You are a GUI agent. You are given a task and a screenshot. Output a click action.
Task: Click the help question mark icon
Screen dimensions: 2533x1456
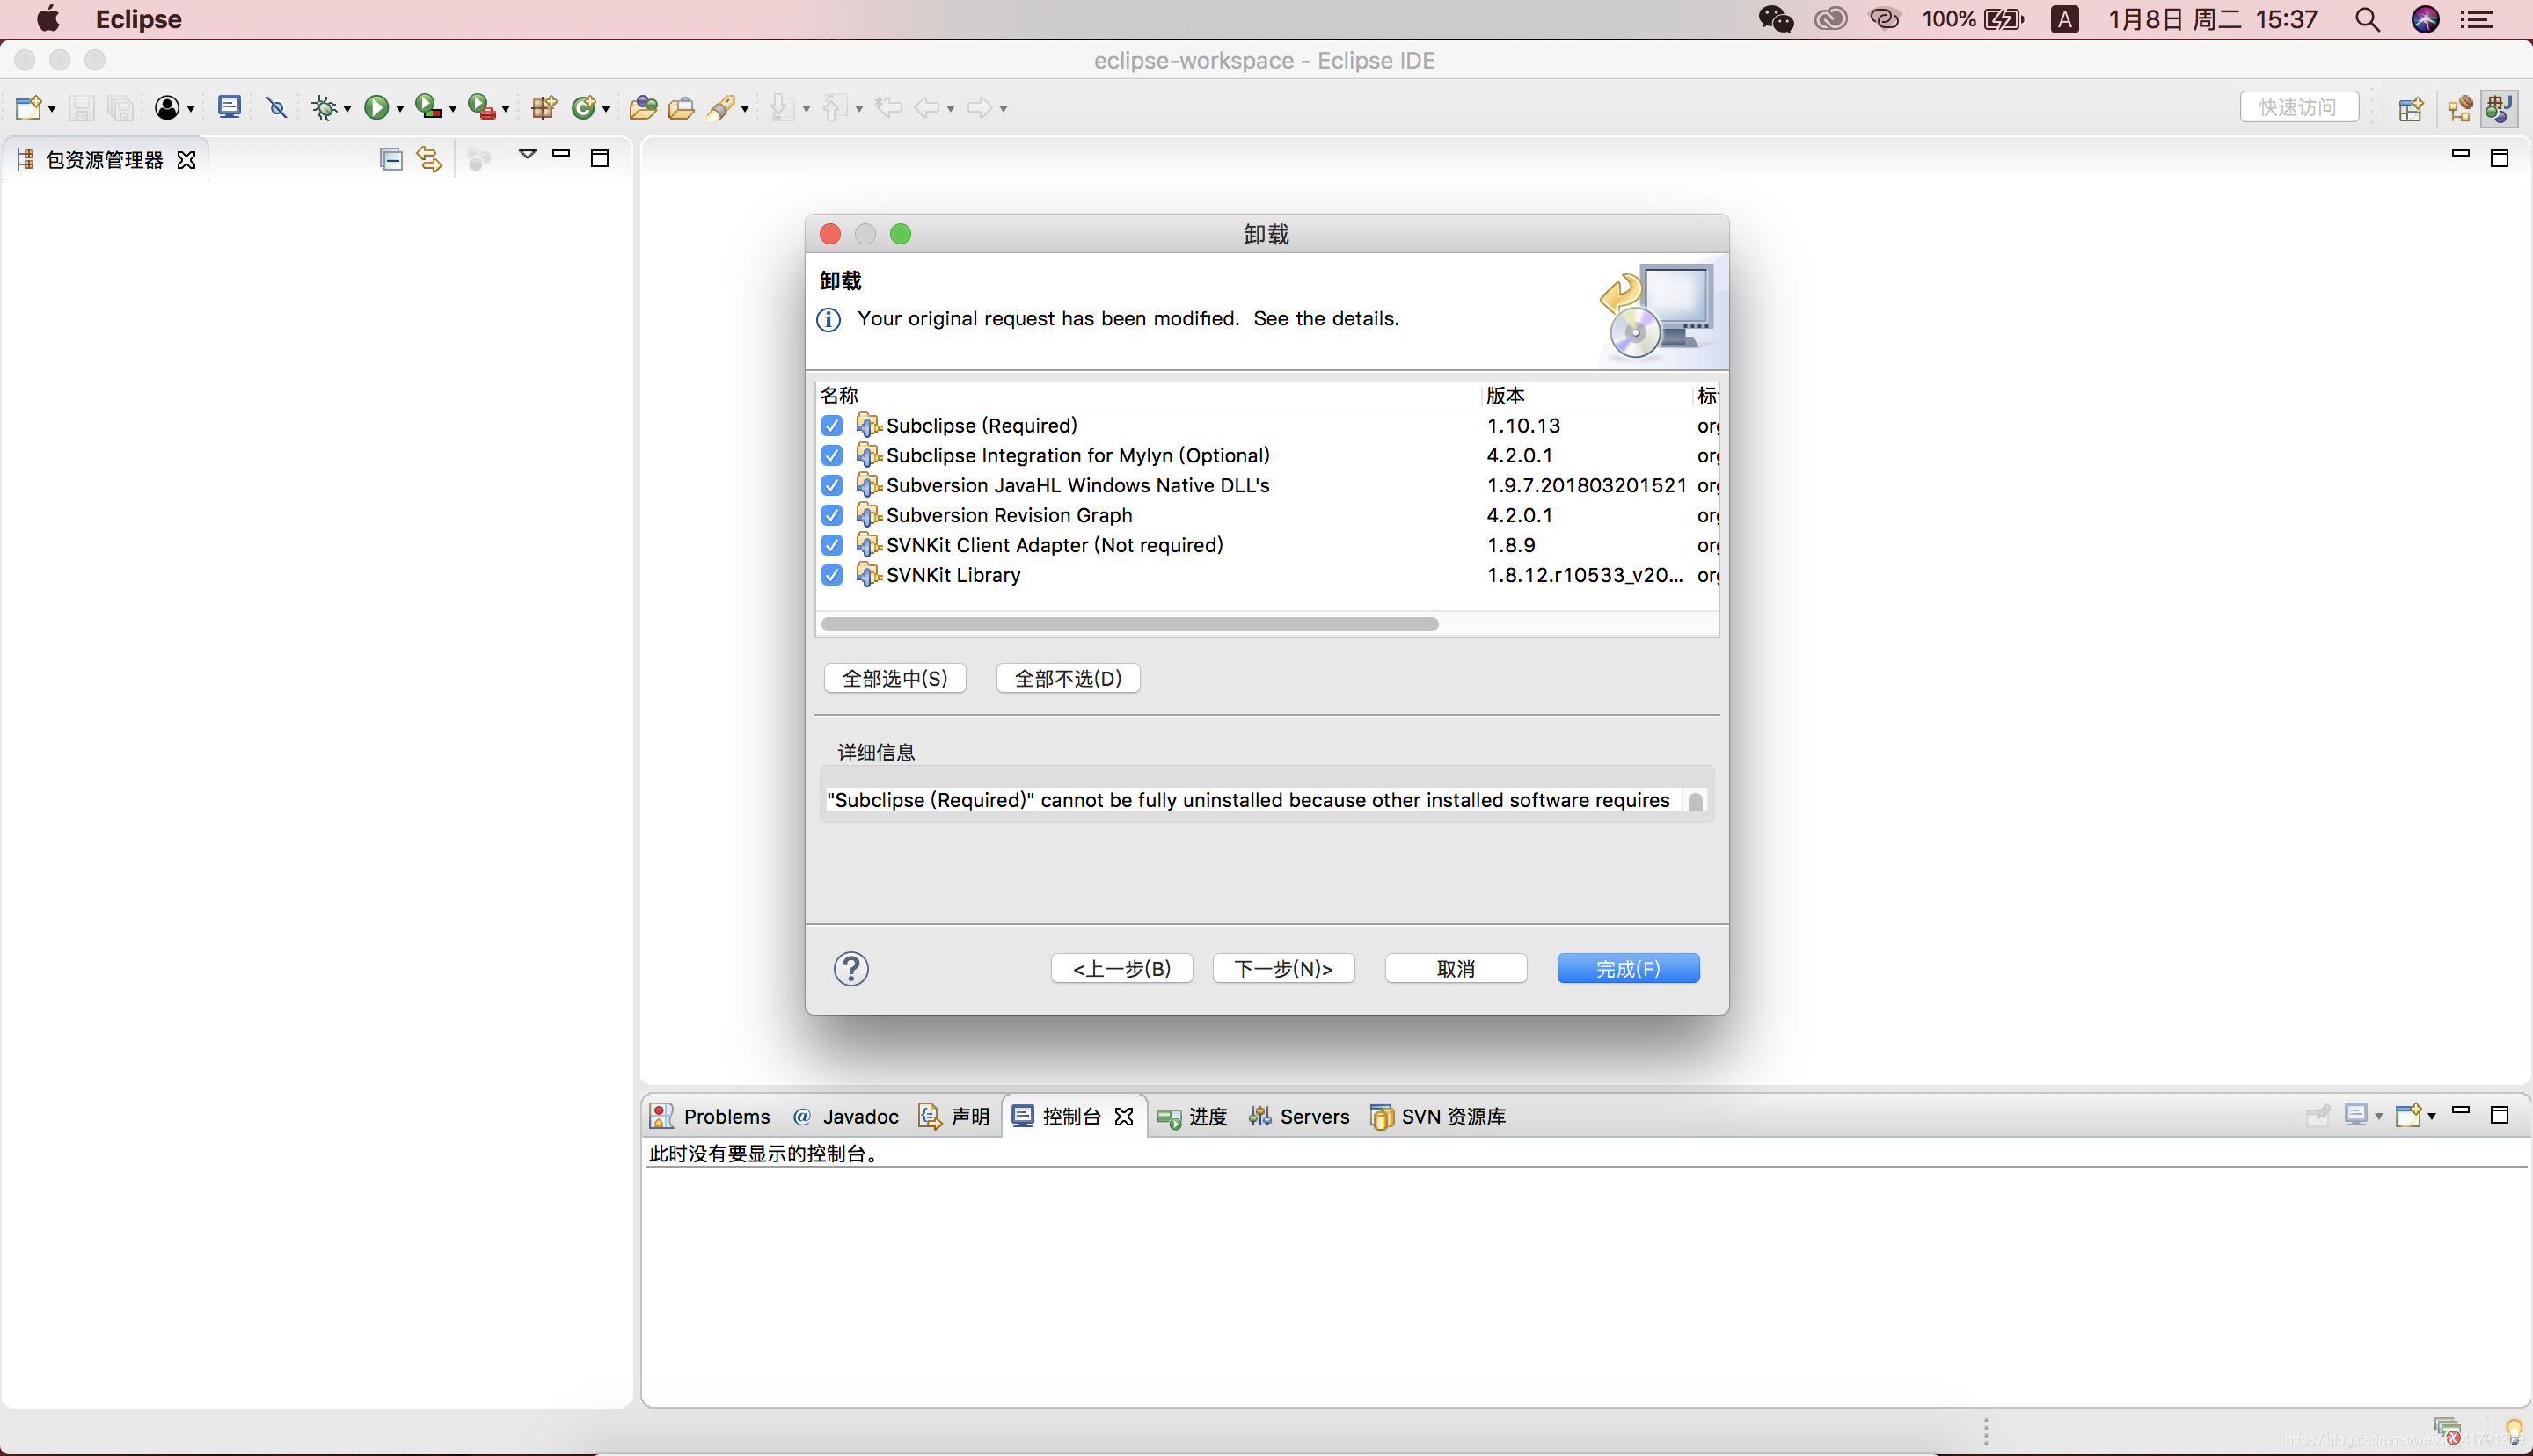click(x=851, y=968)
